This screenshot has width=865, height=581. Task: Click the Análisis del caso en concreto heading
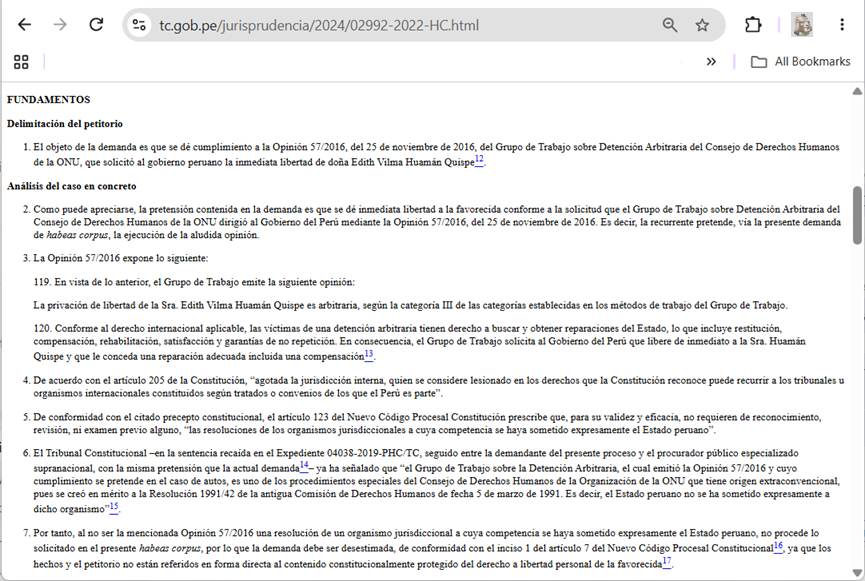(72, 186)
